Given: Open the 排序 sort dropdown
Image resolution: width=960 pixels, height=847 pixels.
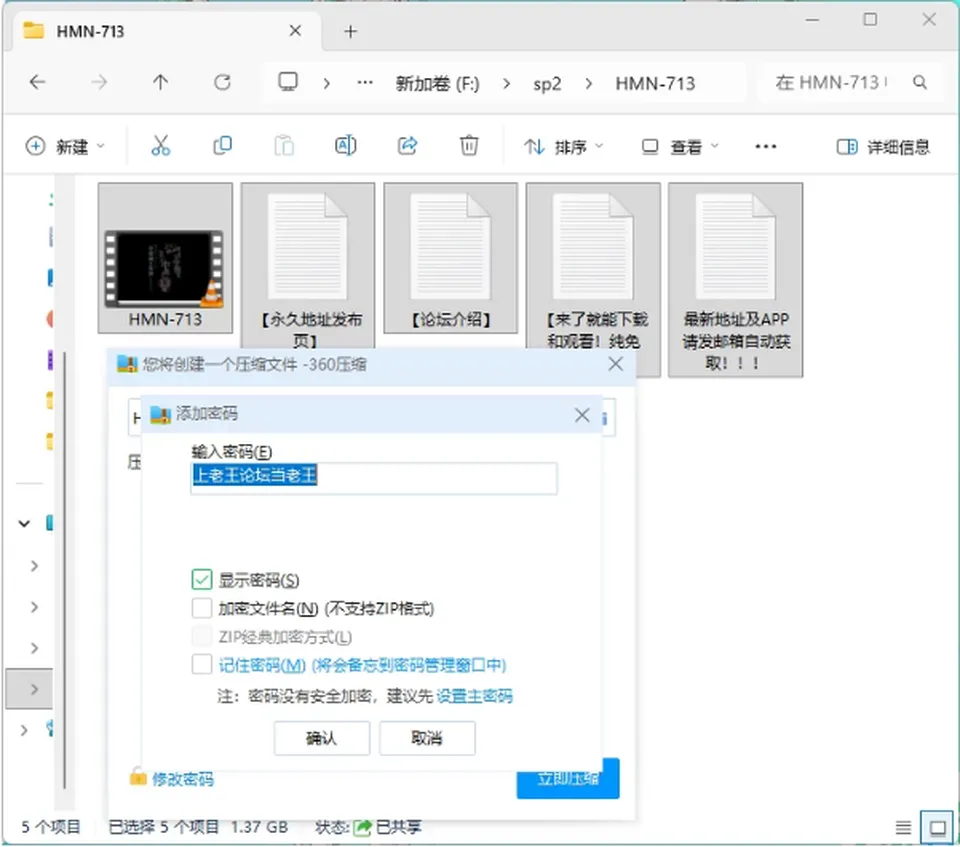Looking at the screenshot, I should tap(564, 146).
